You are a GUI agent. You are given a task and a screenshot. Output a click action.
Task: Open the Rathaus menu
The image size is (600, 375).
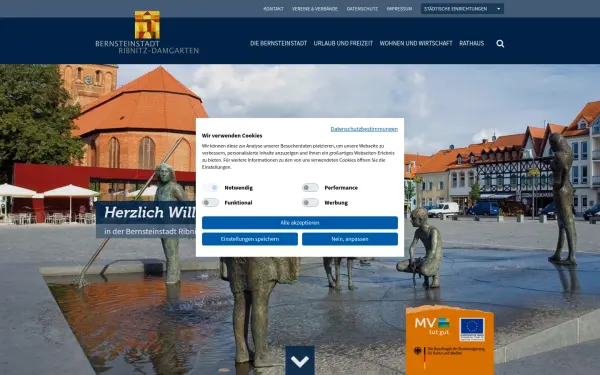click(471, 43)
